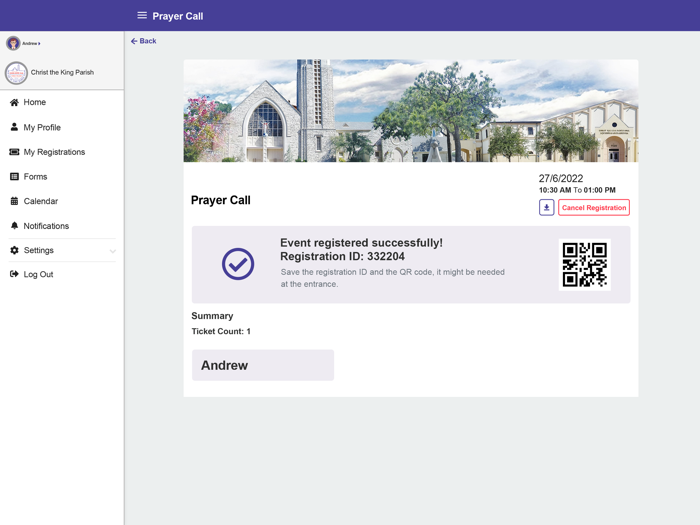Viewport: 700px width, 525px height.
Task: Click the Andrew attendee card
Action: coord(263,365)
